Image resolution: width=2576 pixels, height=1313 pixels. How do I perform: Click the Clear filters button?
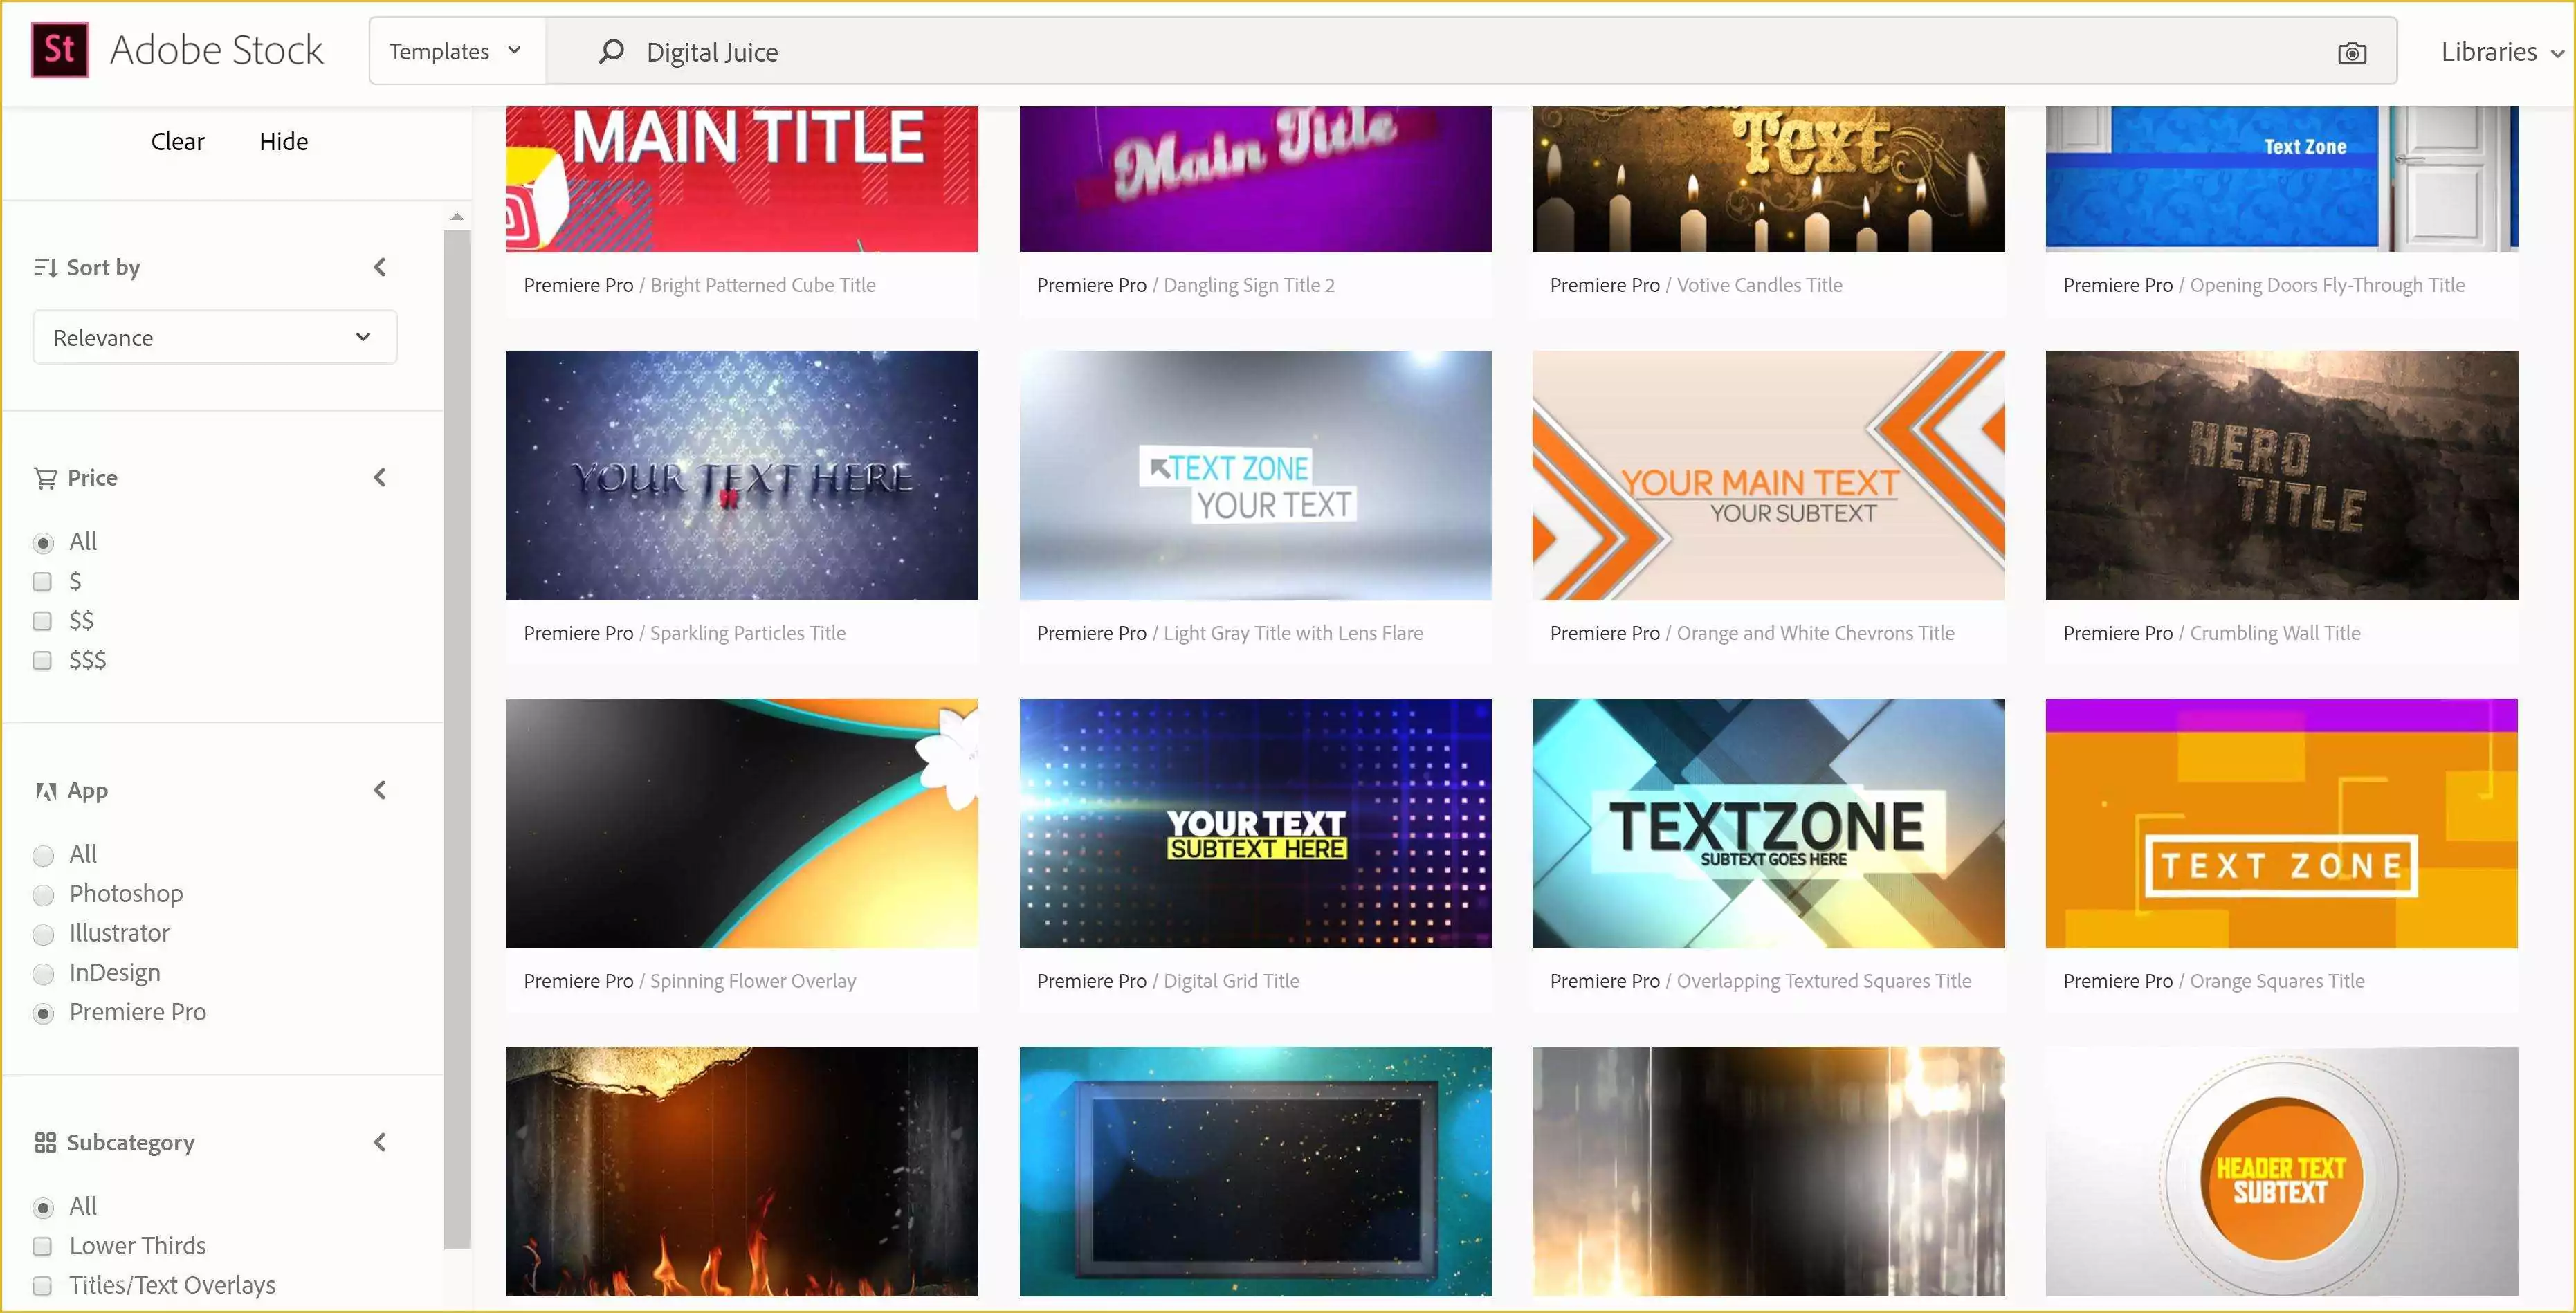[178, 139]
